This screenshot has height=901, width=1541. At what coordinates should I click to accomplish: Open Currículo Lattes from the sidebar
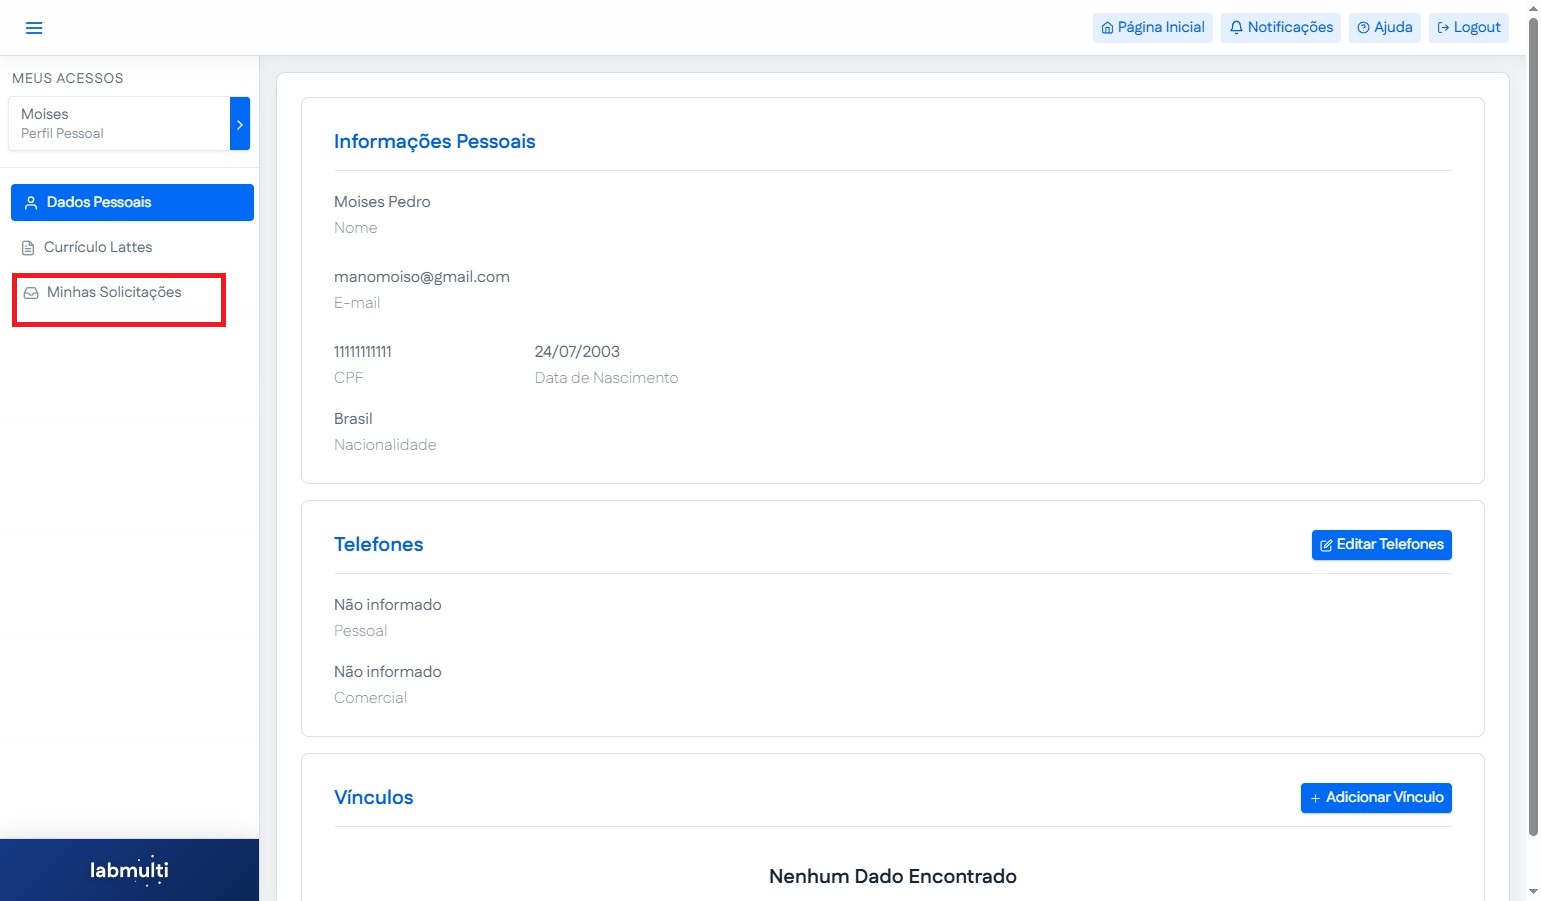(x=98, y=247)
